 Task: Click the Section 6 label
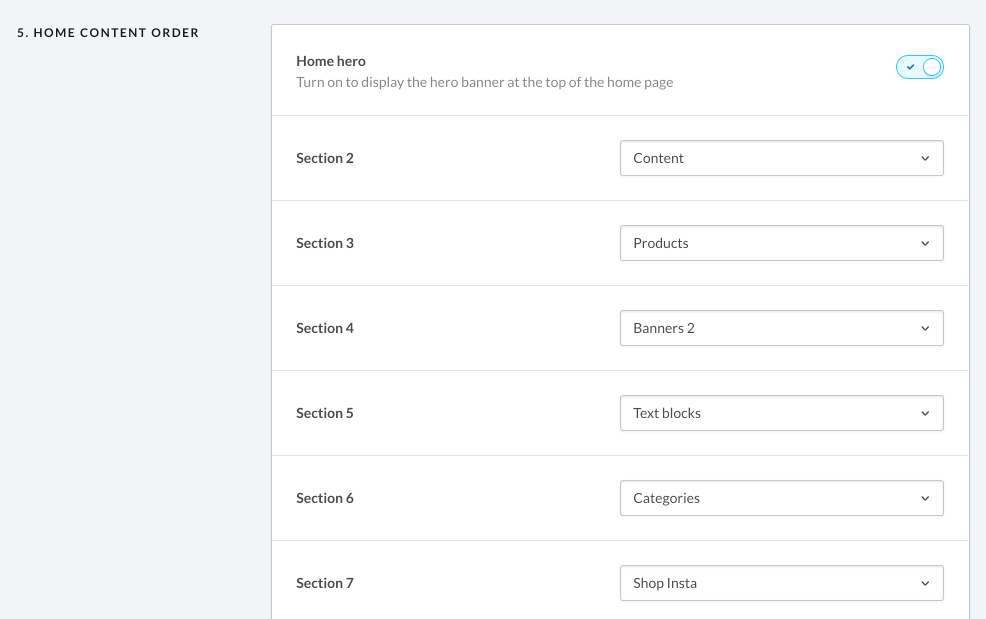click(325, 498)
